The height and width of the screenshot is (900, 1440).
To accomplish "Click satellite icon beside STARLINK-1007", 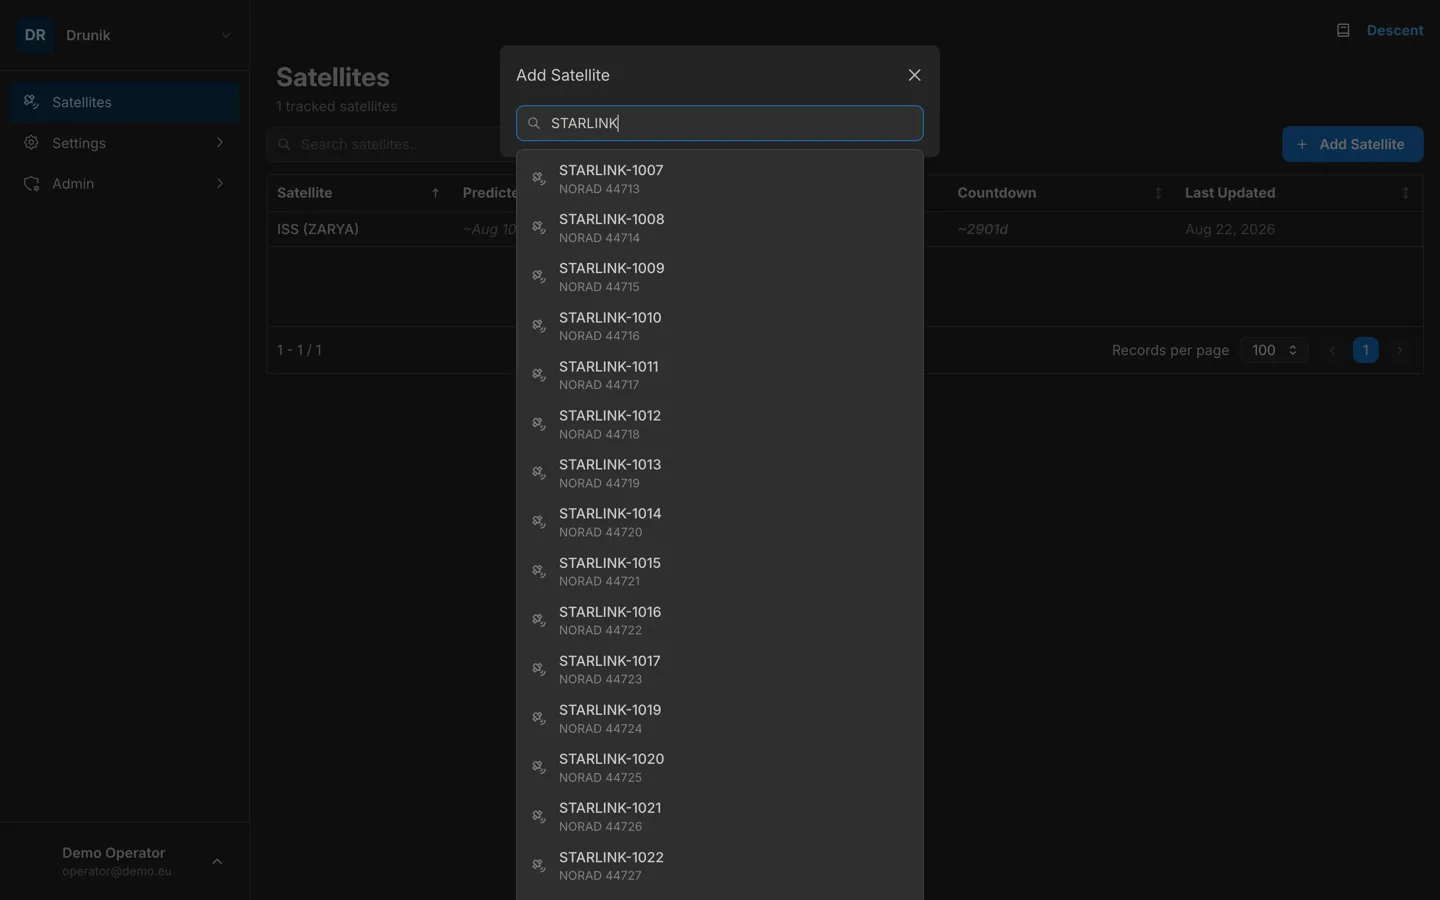I will (539, 179).
